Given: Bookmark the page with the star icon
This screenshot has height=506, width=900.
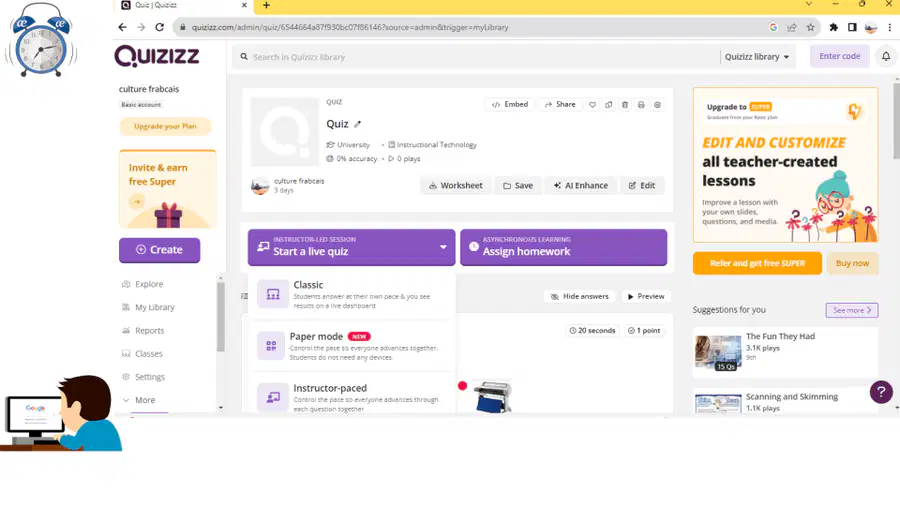Looking at the screenshot, I should (810, 27).
